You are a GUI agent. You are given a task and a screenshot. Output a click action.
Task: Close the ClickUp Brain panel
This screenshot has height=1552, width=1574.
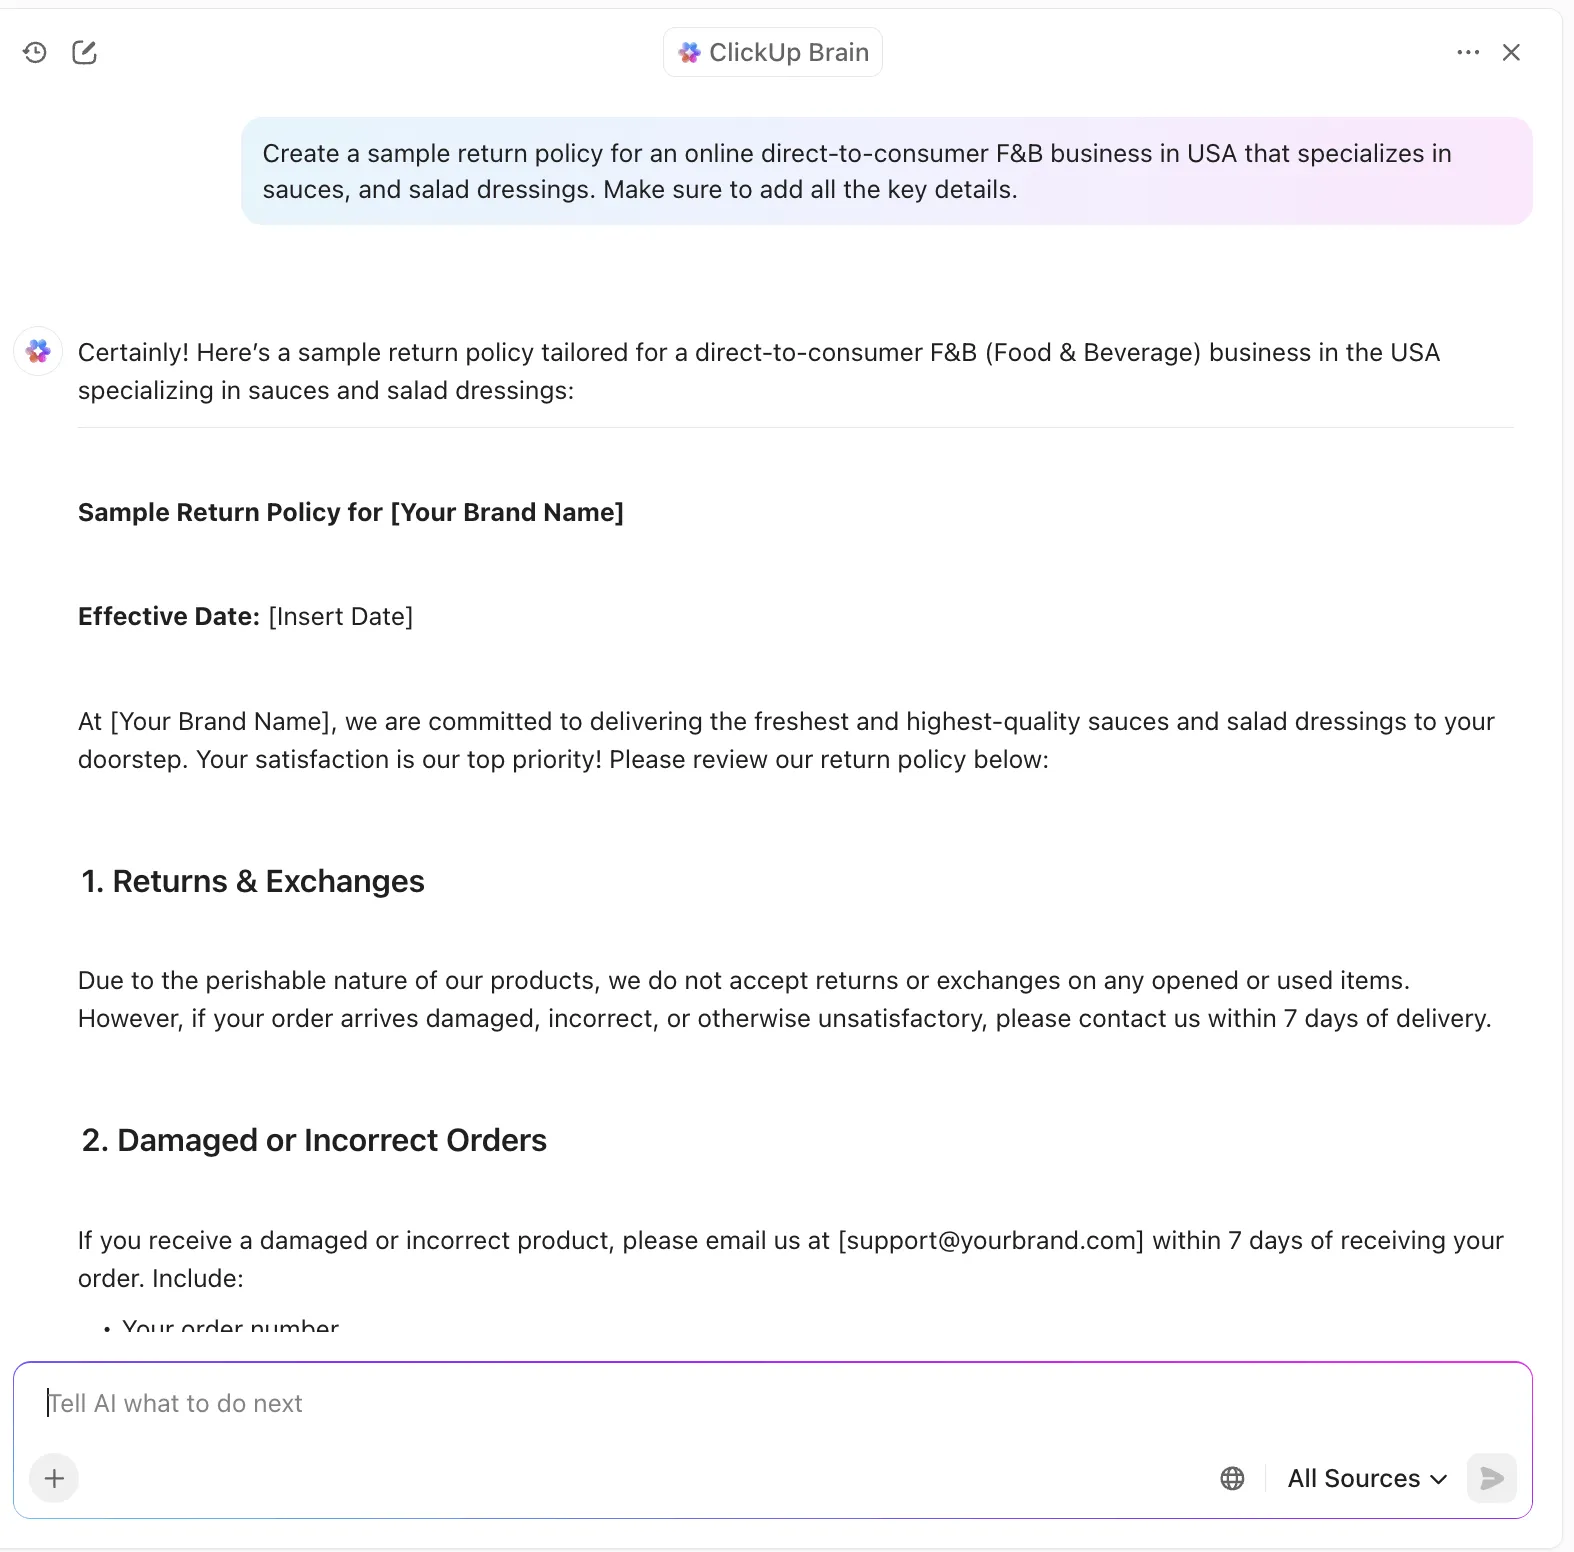click(x=1511, y=52)
